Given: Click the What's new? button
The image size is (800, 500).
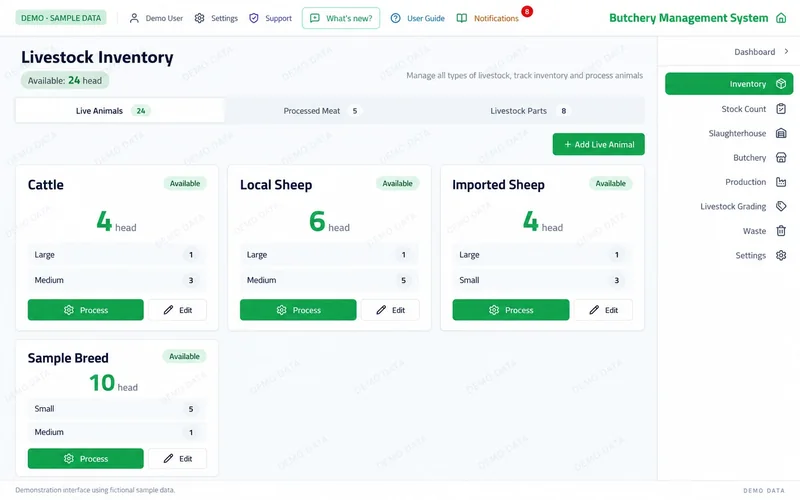Looking at the screenshot, I should tap(341, 18).
